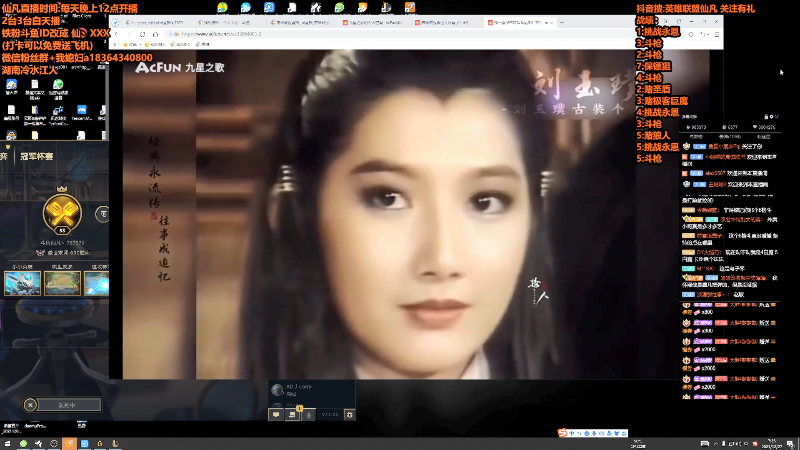Select the second map thumbnail in client
Image resolution: width=800 pixels, height=450 pixels.
62,284
